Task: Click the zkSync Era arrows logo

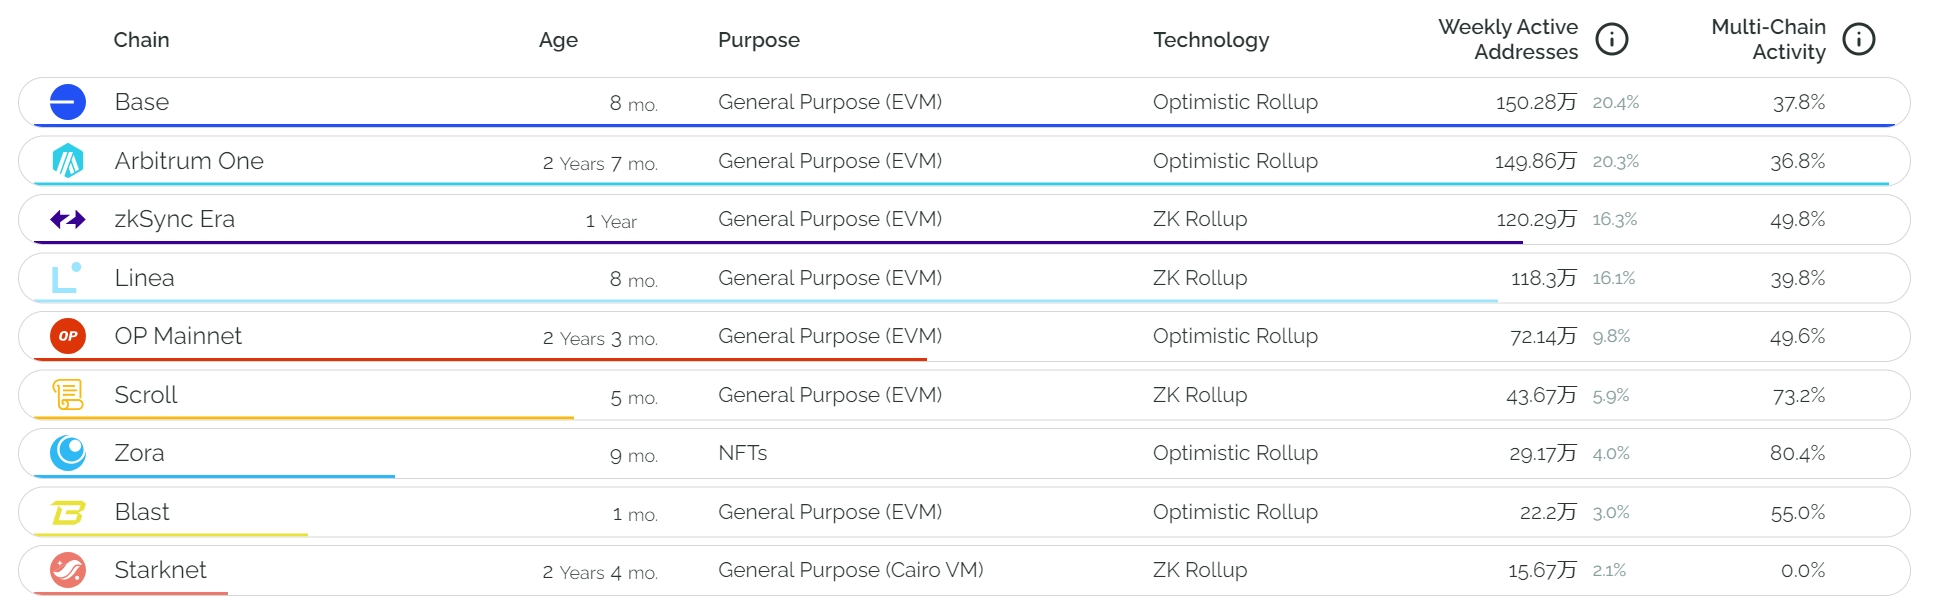Action: point(68,219)
